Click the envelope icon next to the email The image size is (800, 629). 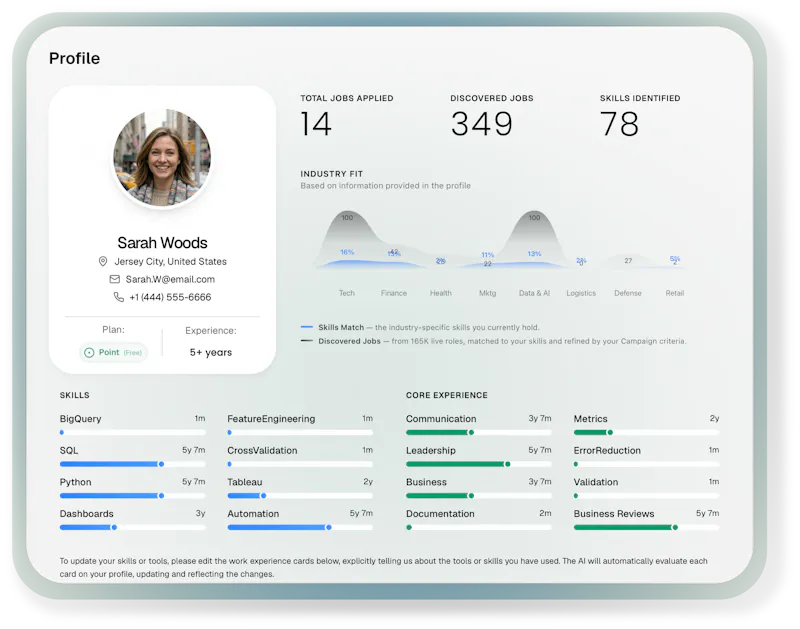click(x=115, y=279)
